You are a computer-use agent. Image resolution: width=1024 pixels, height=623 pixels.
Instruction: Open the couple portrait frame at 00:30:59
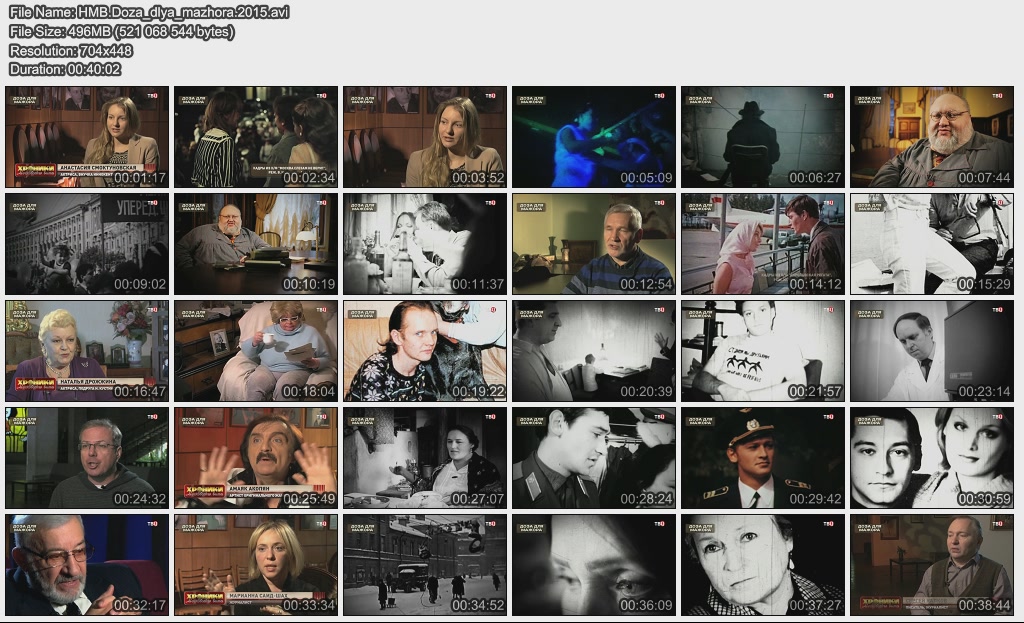(x=931, y=458)
